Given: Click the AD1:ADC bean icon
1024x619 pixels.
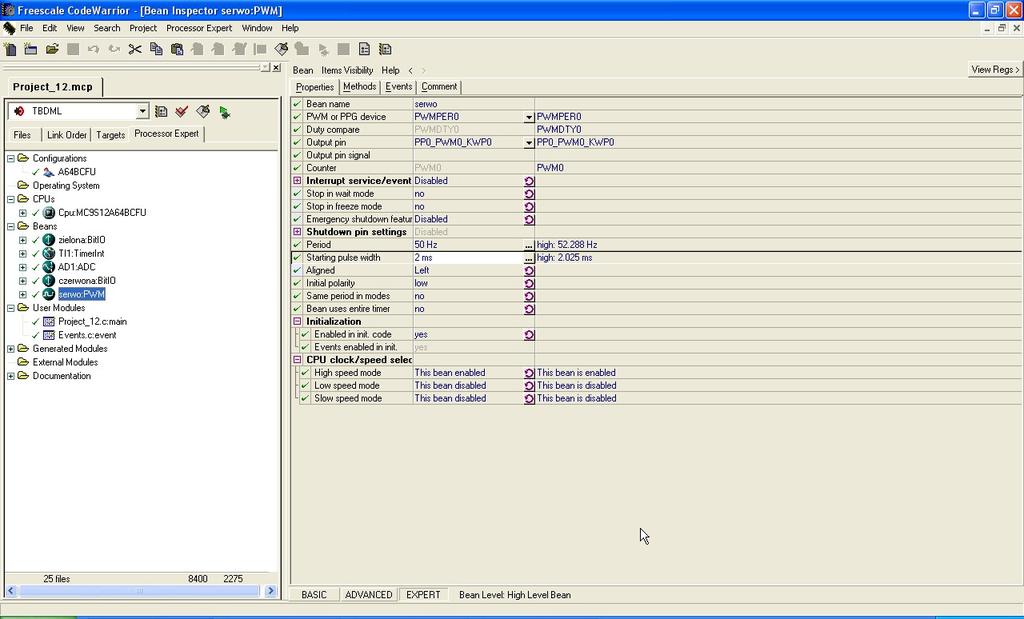Looking at the screenshot, I should click(x=49, y=267).
